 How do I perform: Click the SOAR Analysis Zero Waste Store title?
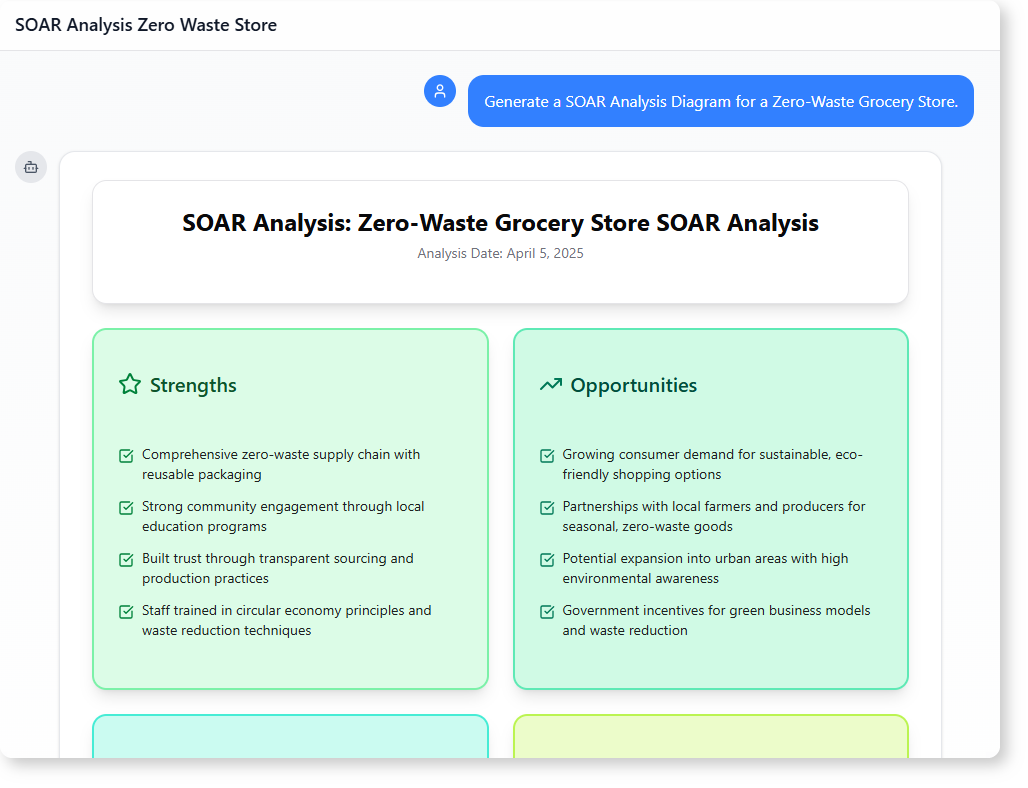click(x=146, y=25)
